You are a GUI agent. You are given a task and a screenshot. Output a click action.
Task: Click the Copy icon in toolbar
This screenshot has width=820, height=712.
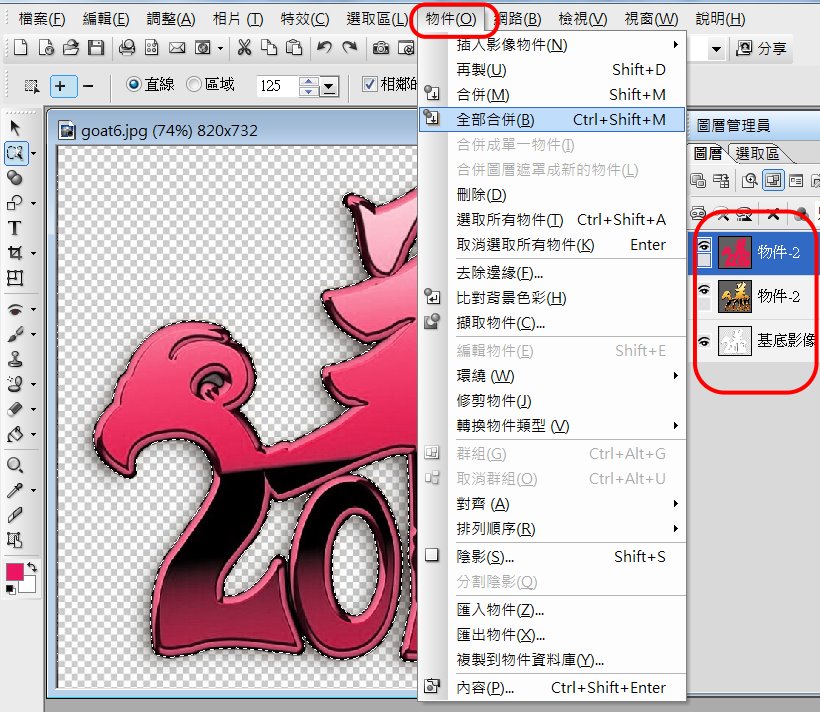coord(269,48)
